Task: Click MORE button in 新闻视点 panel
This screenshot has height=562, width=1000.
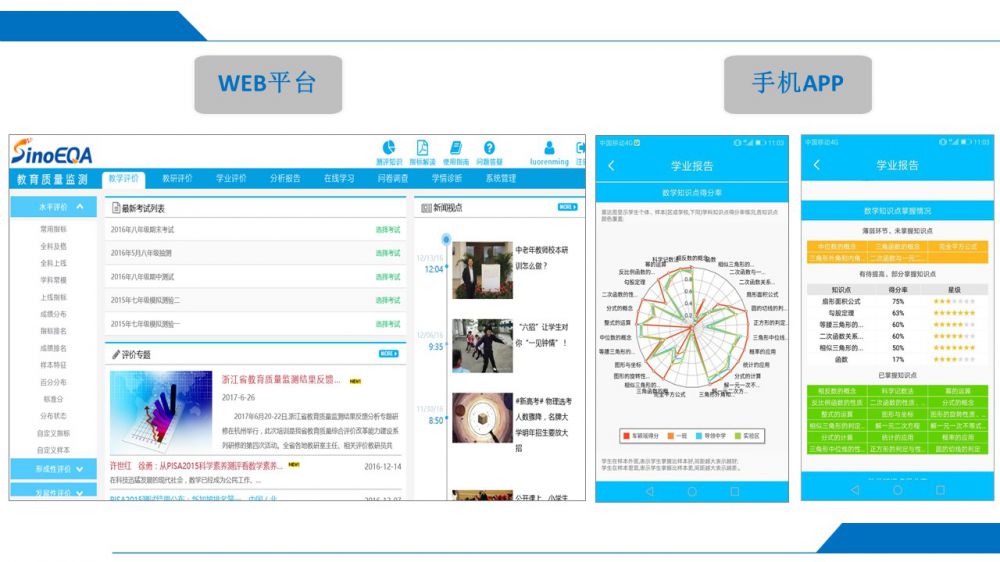Action: [568, 207]
